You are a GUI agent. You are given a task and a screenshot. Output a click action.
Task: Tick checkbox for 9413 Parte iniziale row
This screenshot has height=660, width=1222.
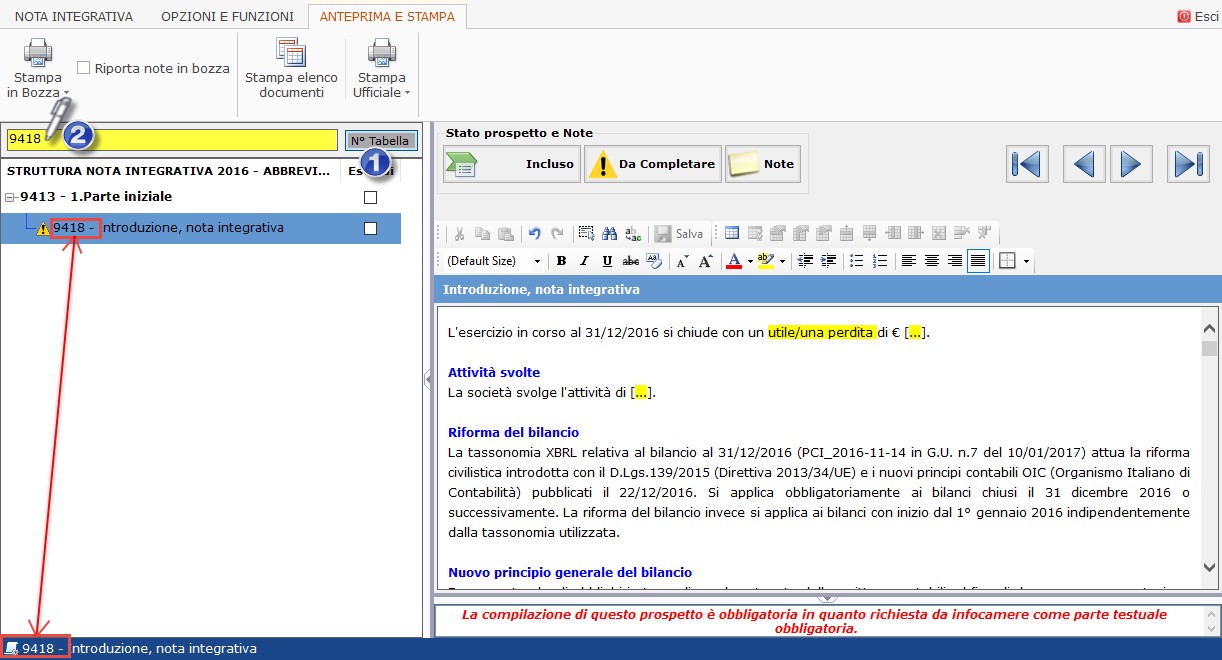tap(371, 197)
